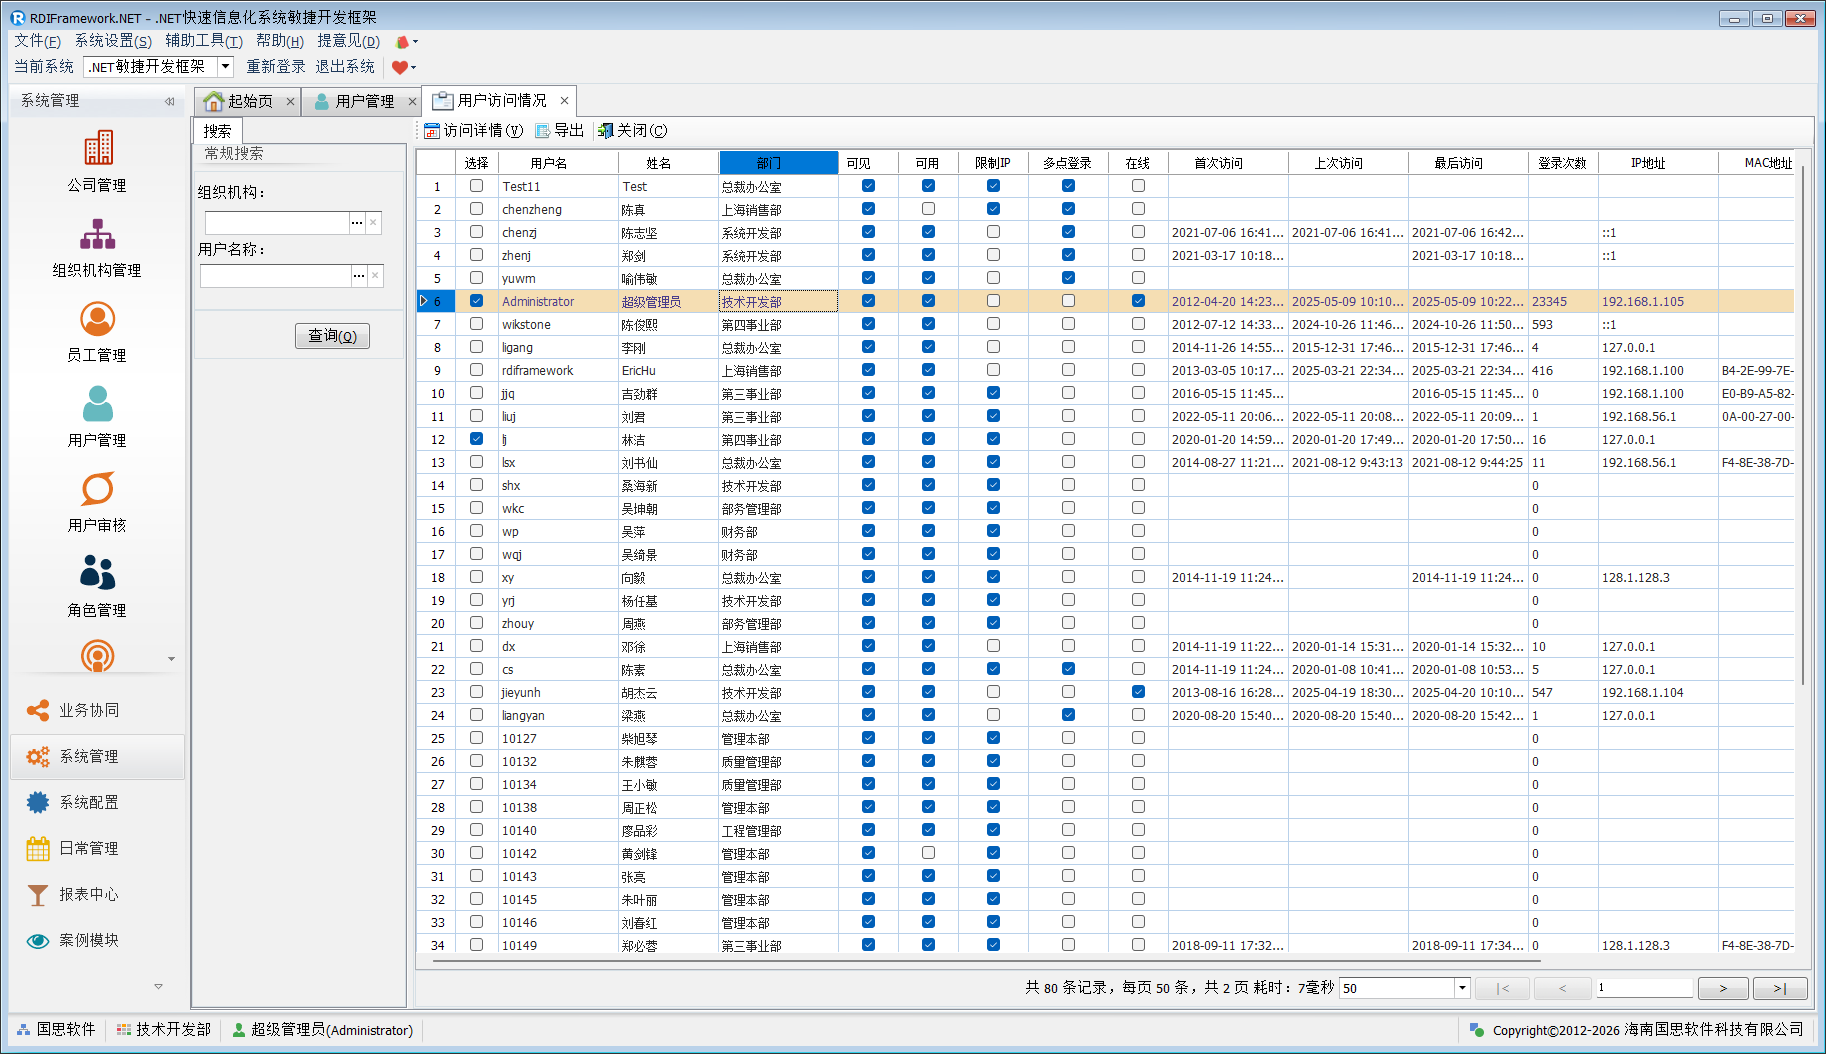Click the 用户名称 input field

click(x=275, y=276)
